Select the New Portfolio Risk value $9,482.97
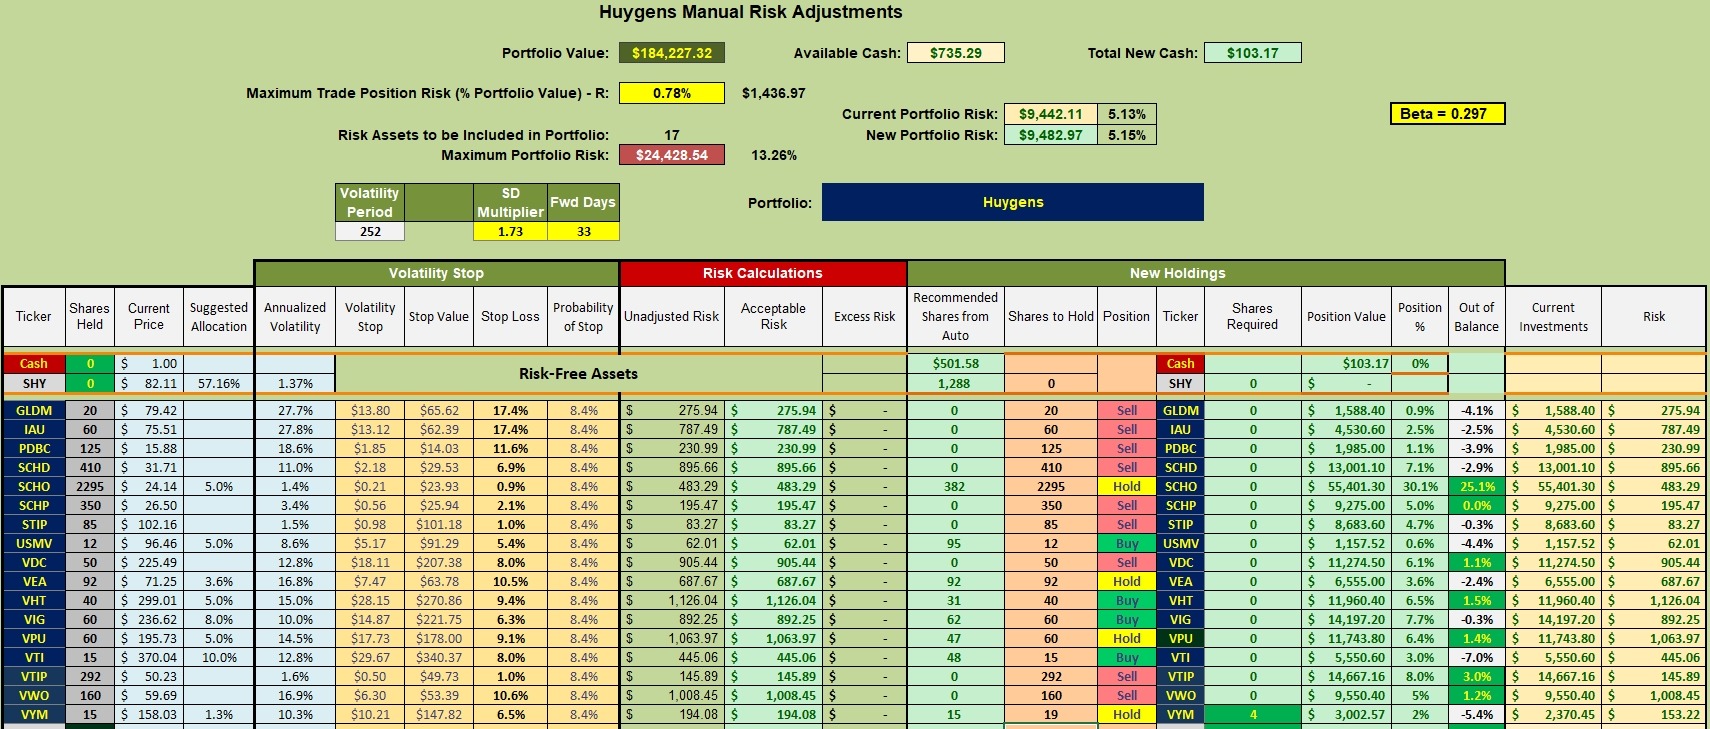Image resolution: width=1710 pixels, height=729 pixels. (1050, 135)
